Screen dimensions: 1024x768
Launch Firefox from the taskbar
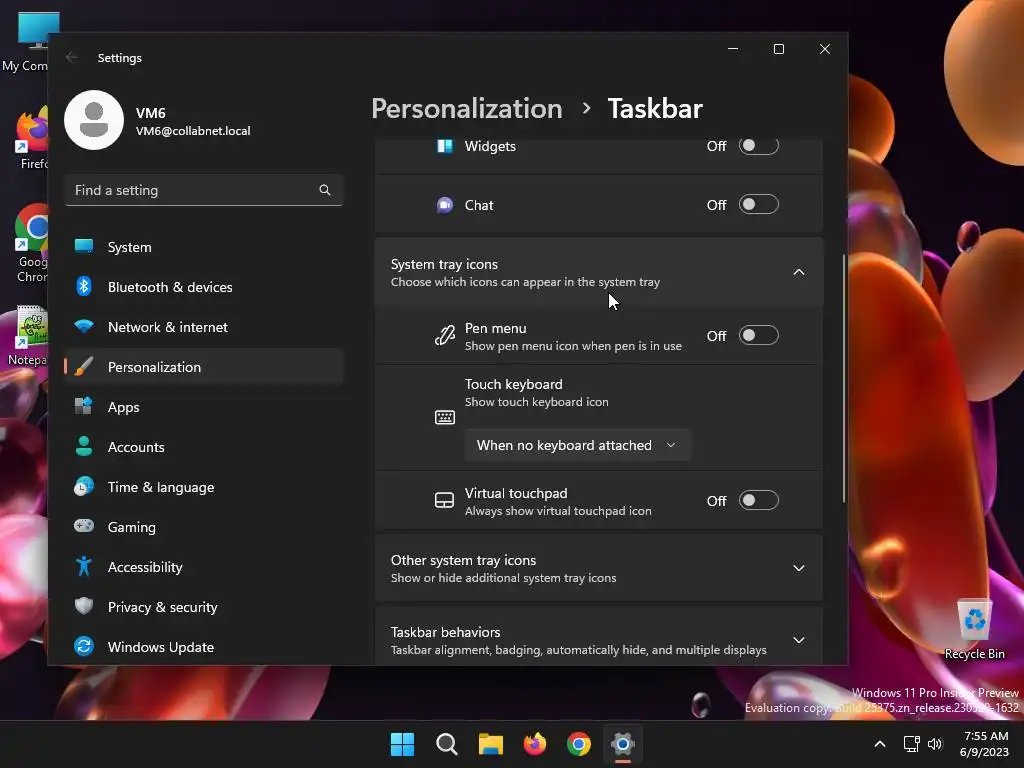[535, 744]
